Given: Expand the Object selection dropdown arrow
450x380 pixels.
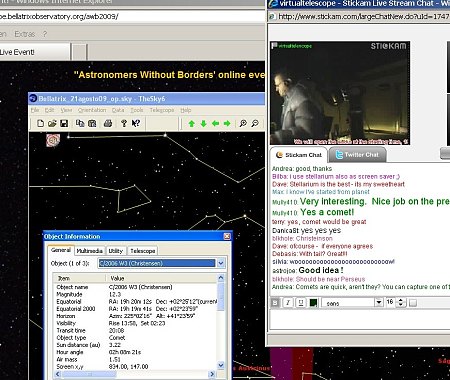Looking at the screenshot, I should [x=221, y=263].
